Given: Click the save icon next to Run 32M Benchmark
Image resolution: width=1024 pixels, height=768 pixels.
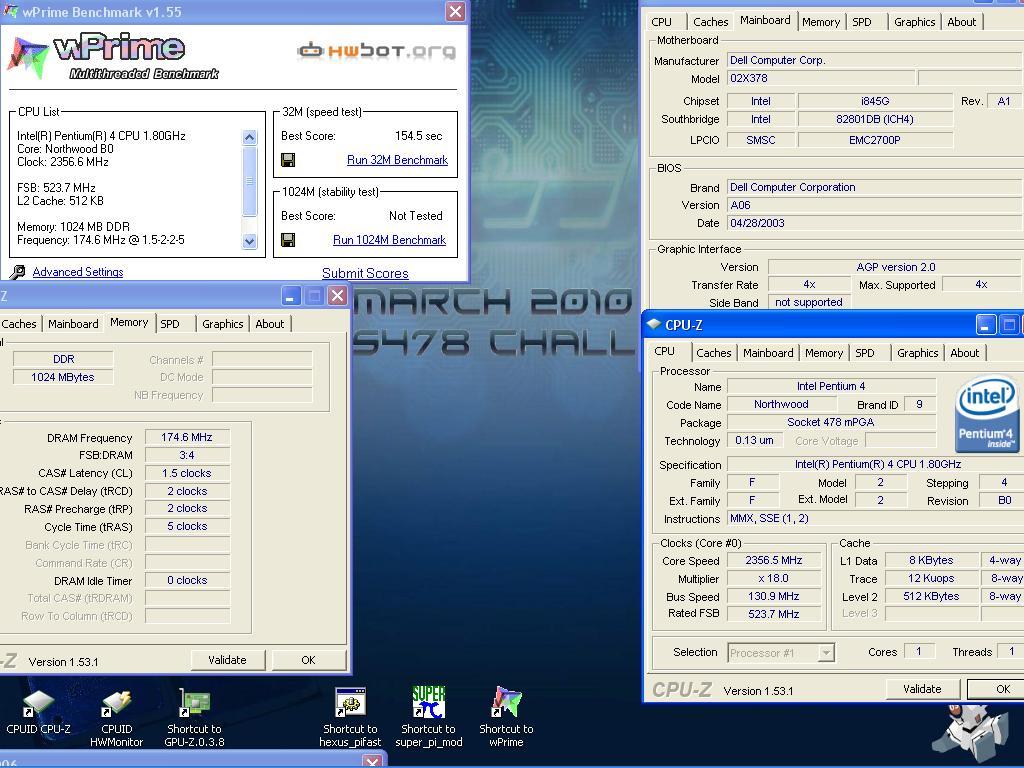Looking at the screenshot, I should coord(288,160).
